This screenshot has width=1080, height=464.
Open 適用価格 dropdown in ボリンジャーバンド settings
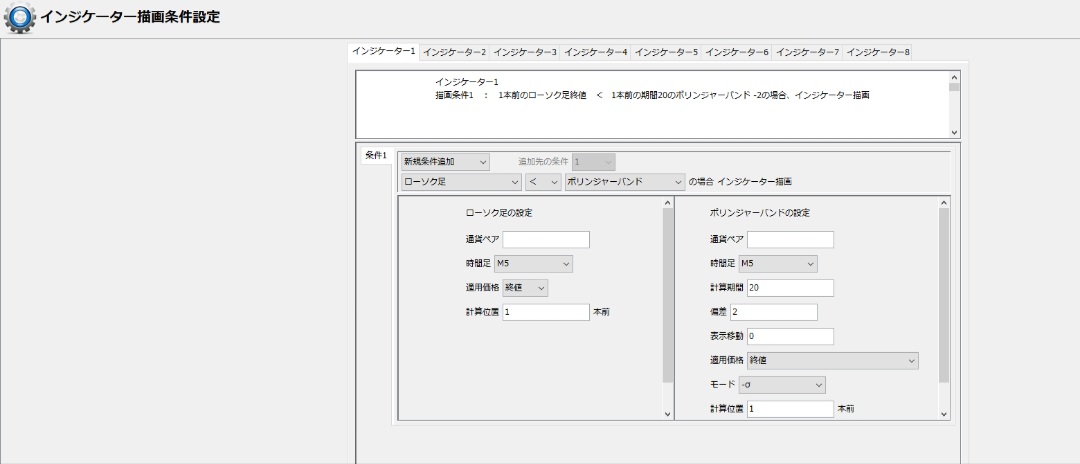click(832, 360)
